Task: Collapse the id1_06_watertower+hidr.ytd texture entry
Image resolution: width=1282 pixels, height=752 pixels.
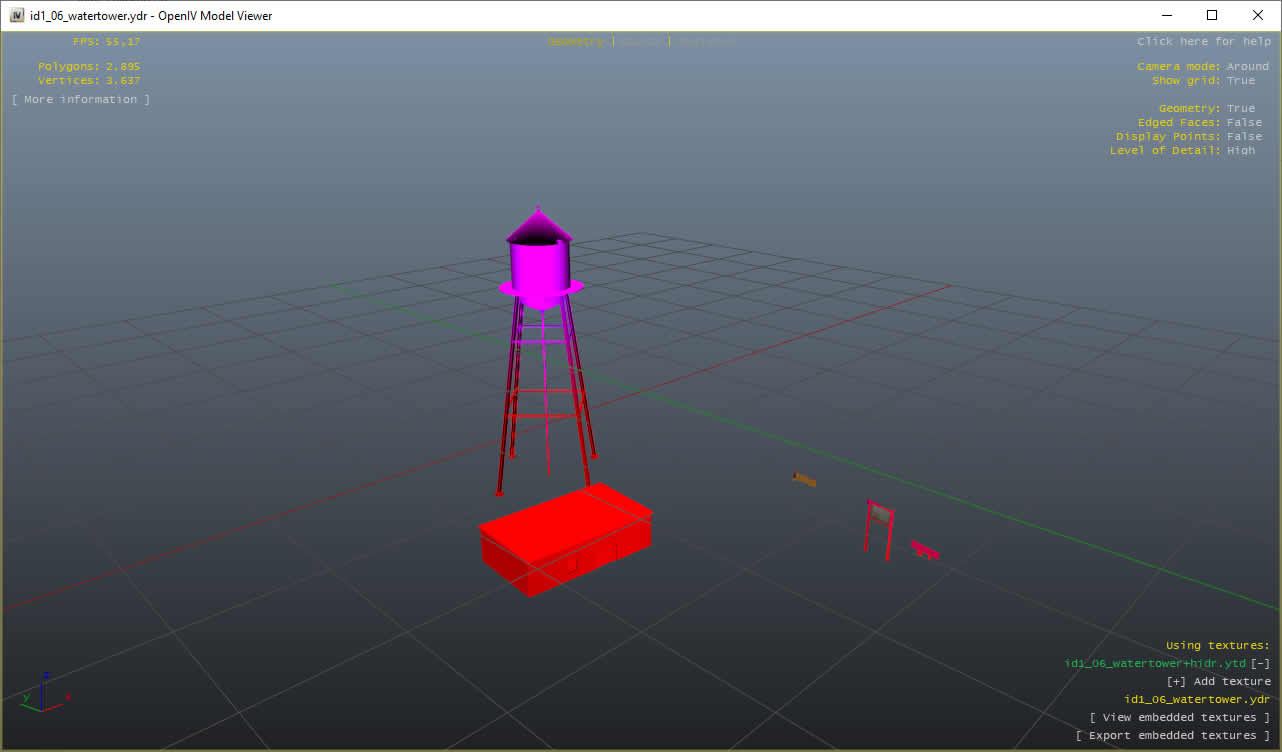Action: coord(1261,663)
